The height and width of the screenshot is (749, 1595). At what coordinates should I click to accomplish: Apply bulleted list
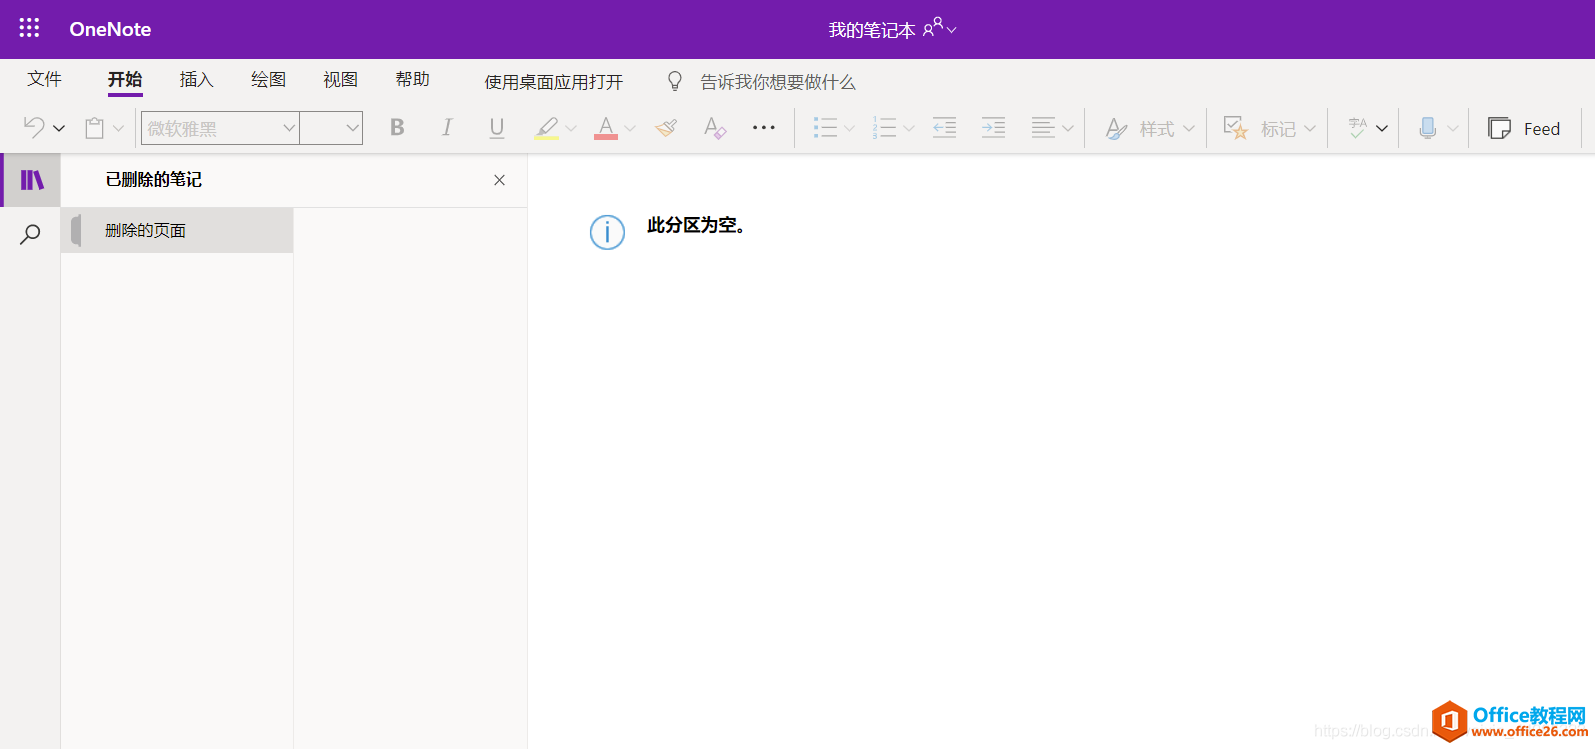pyautogui.click(x=825, y=128)
